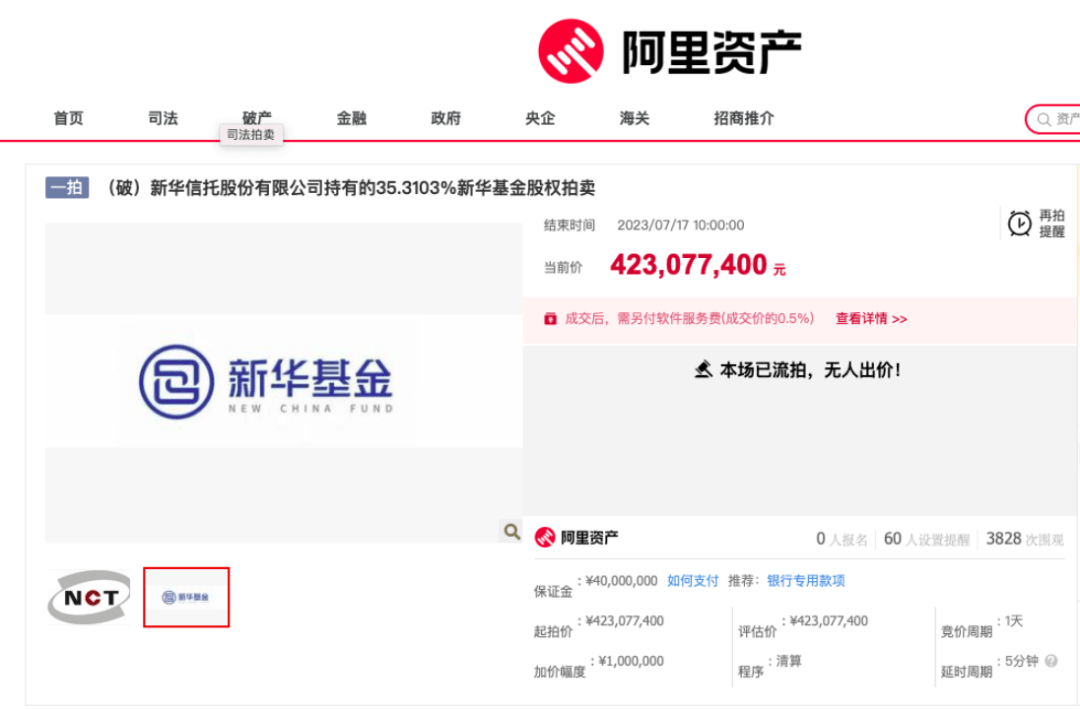This screenshot has height=709, width=1080.
Task: Open the 政府 navigation tab
Action: click(446, 118)
